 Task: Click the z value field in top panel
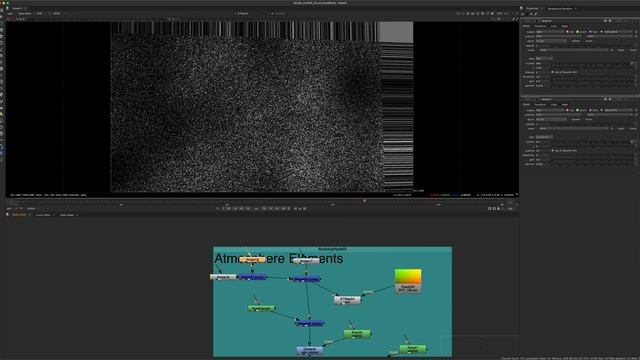point(543,68)
